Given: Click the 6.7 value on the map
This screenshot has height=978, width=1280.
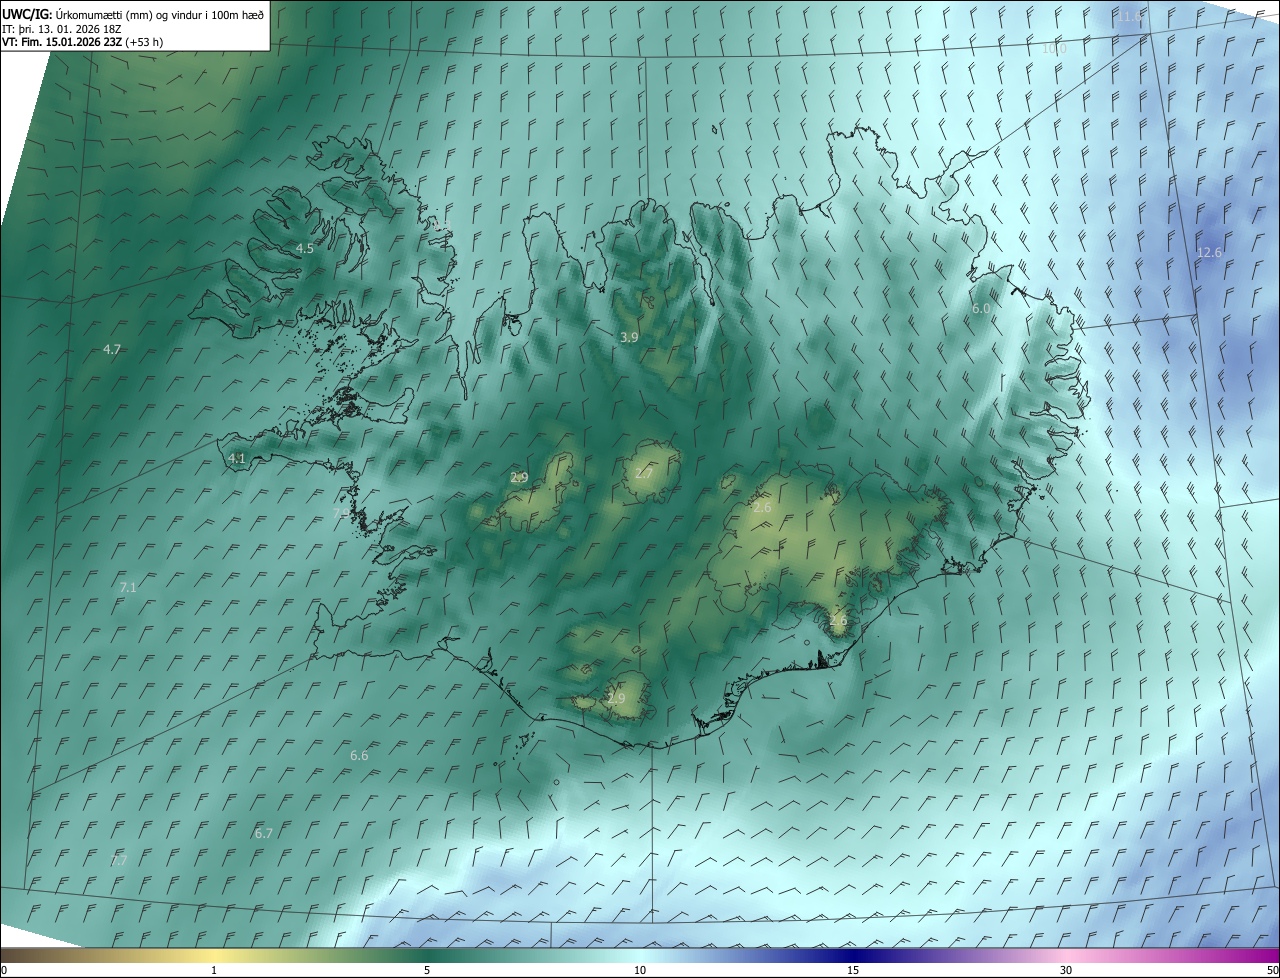Looking at the screenshot, I should [264, 832].
